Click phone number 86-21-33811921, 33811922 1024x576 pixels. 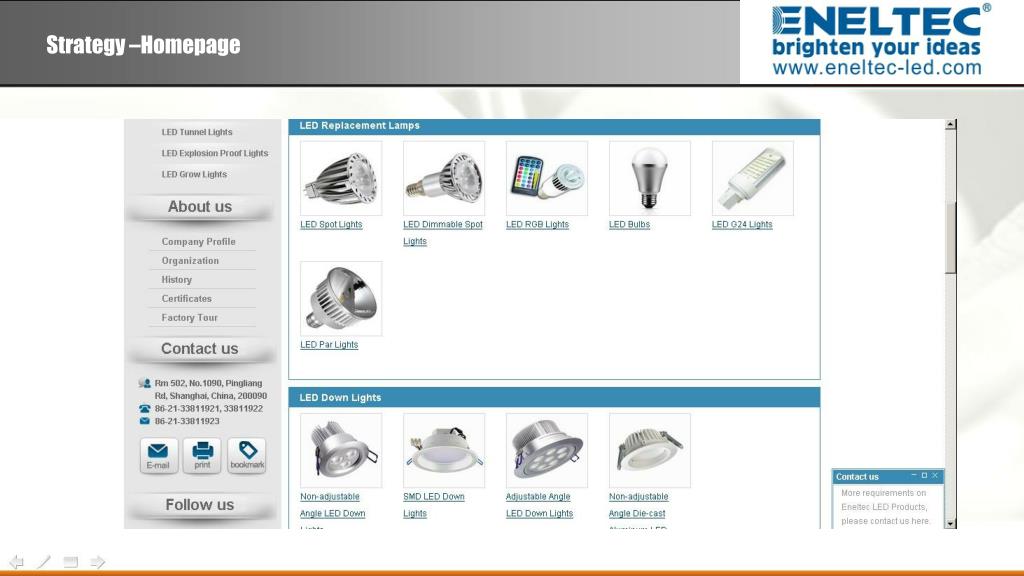pos(209,409)
